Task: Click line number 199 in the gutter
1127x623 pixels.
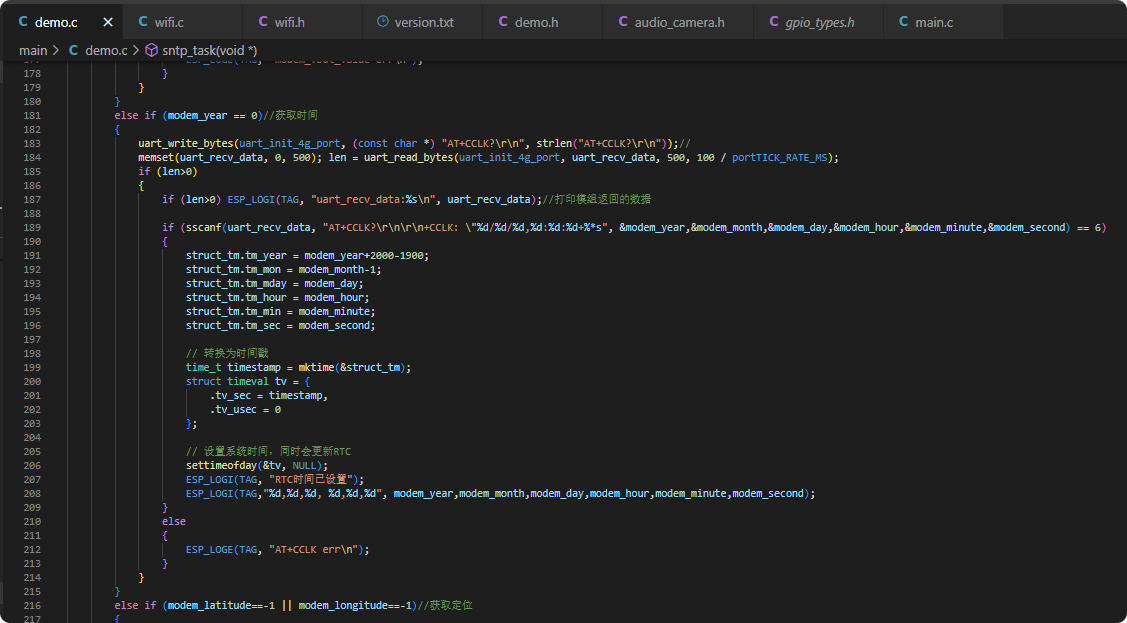Action: click(32, 367)
